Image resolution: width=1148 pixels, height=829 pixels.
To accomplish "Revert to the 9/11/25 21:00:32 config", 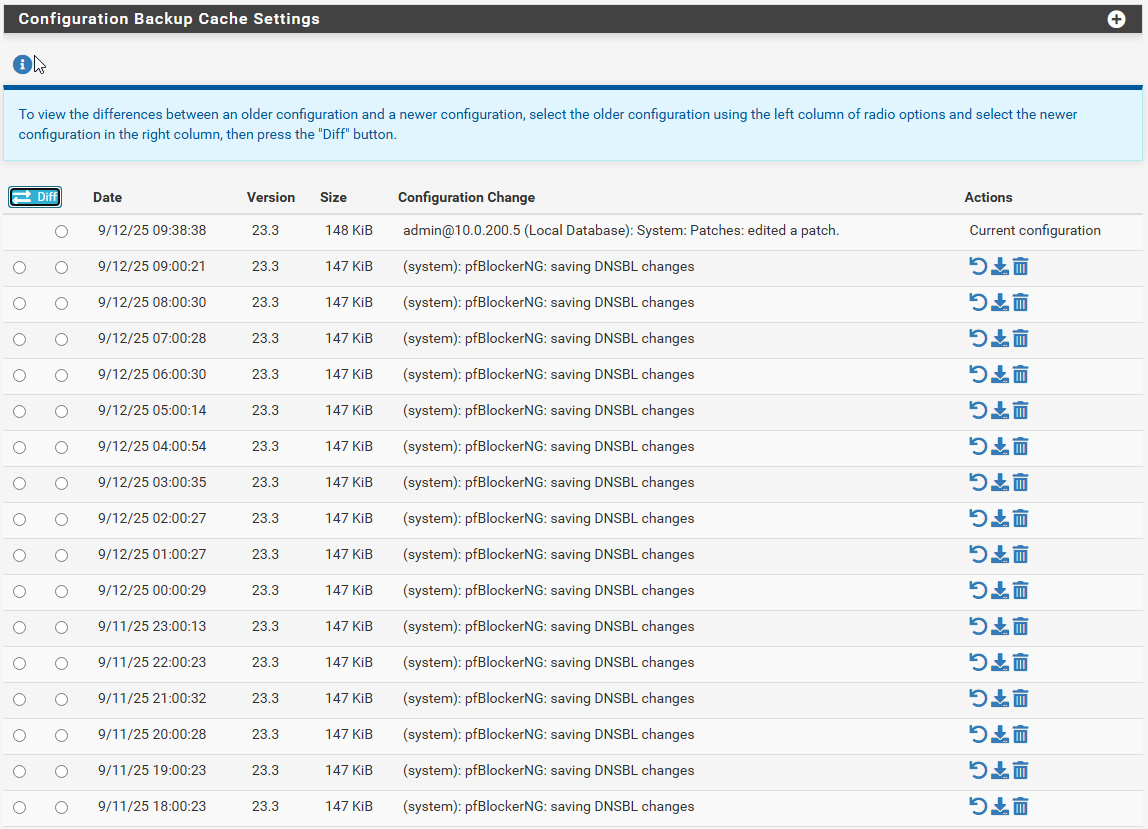I will pyautogui.click(x=978, y=698).
